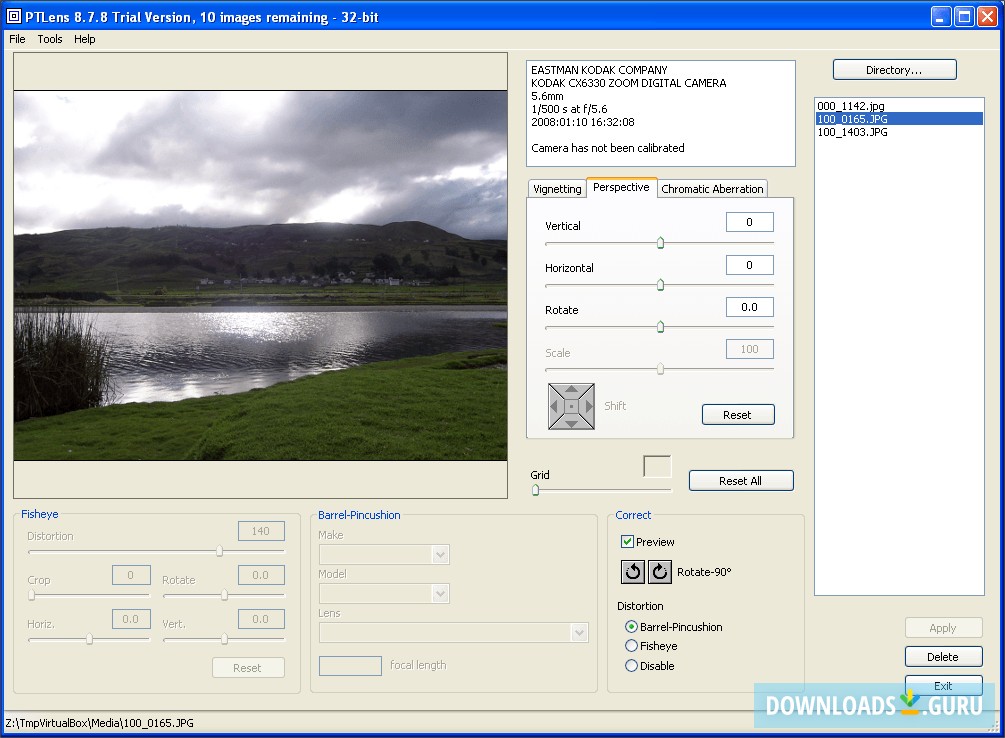This screenshot has width=1005, height=738.
Task: Click the Fisheye Distortion value field
Action: pyautogui.click(x=261, y=531)
